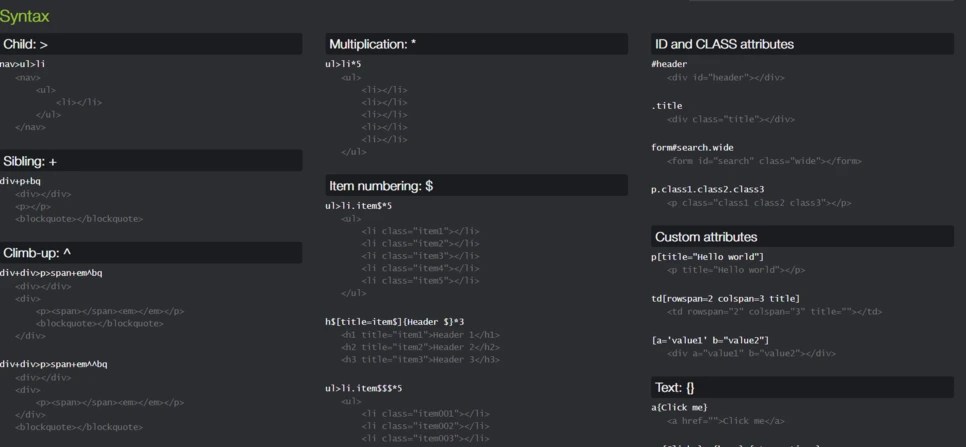Screen dimensions: 966x447
Task: Click the "Child: >" section header
Action: [25, 44]
